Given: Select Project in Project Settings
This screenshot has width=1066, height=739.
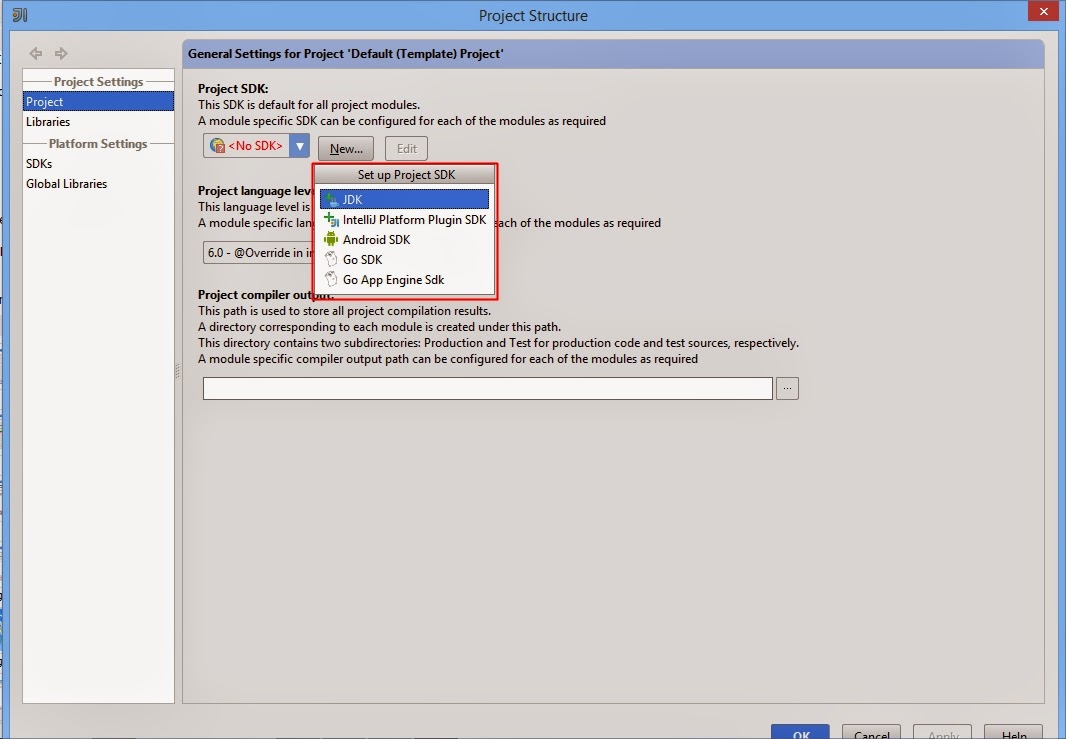Looking at the screenshot, I should [99, 101].
